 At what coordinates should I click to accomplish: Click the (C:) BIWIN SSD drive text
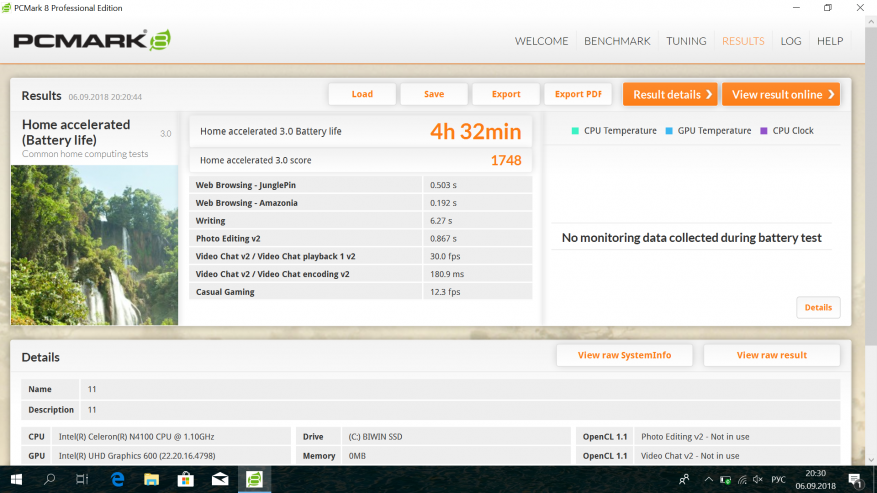pyautogui.click(x=375, y=436)
